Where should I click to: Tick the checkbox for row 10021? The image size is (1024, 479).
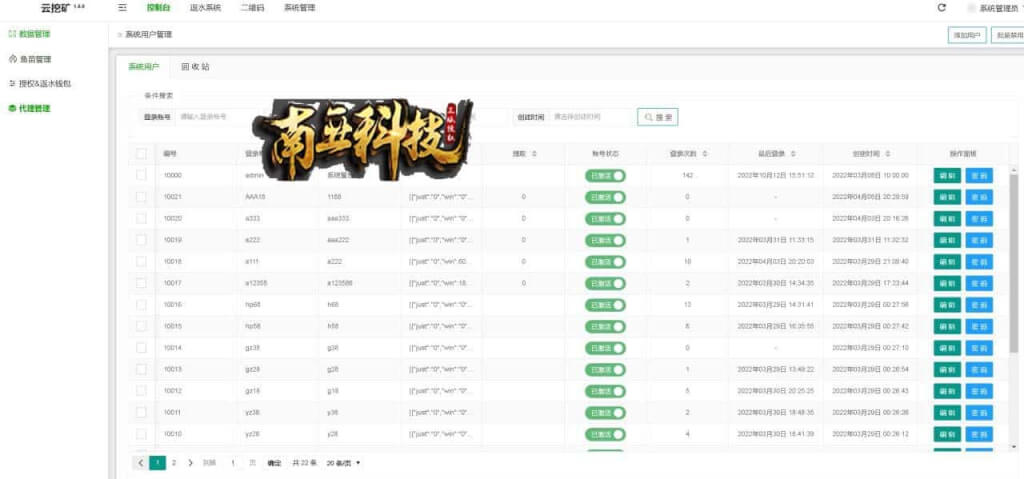coord(141,197)
